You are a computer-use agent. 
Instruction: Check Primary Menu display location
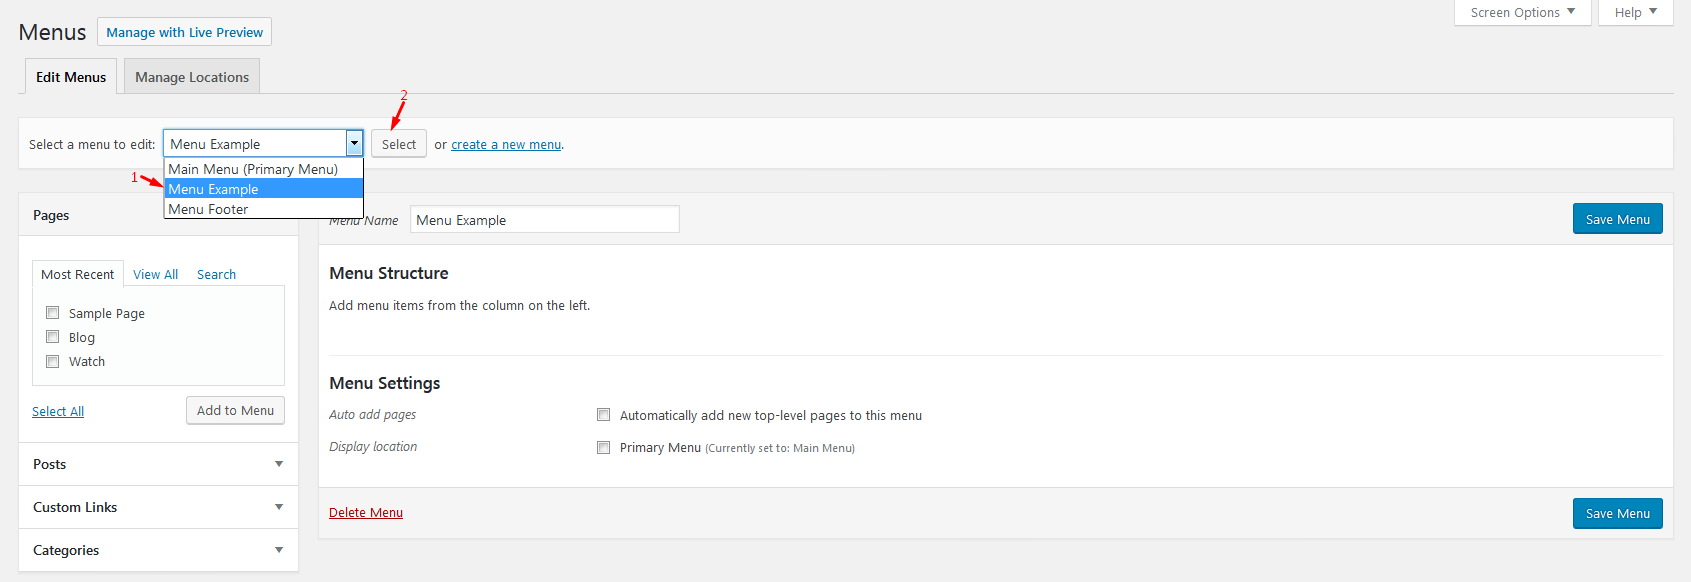click(x=604, y=447)
